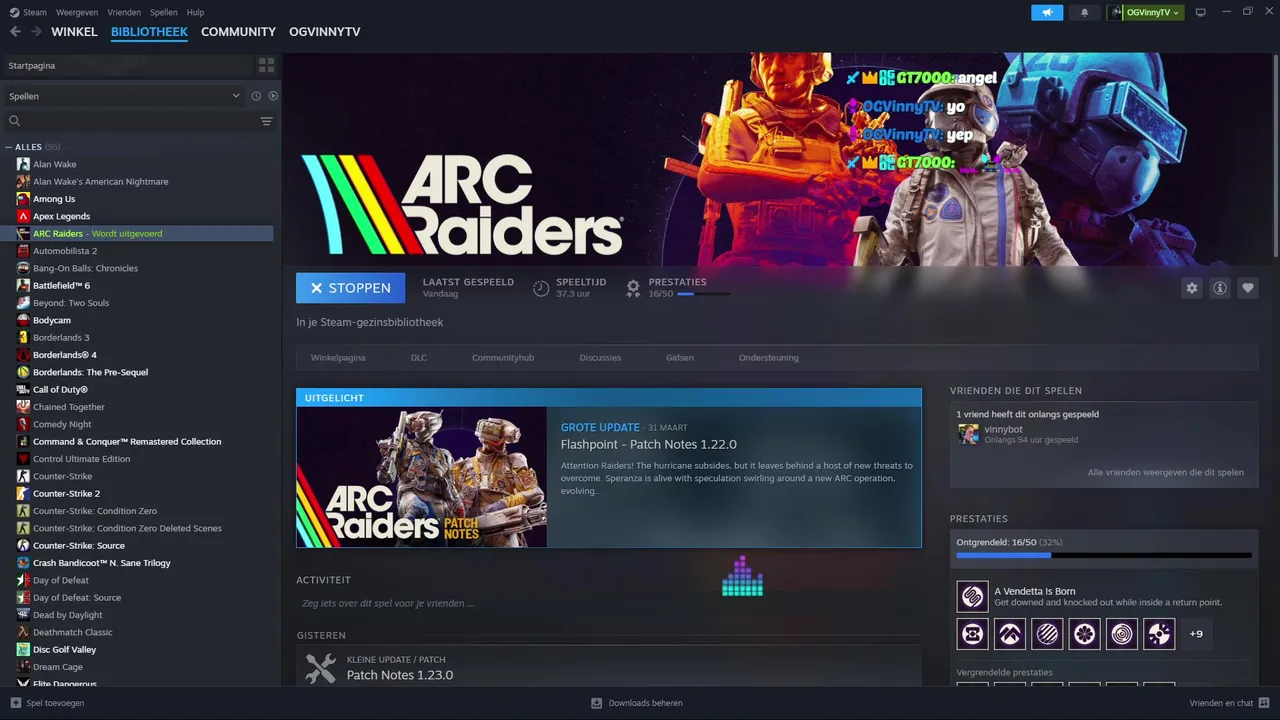Open the OGVINNYTV profile tab
1280x720 pixels.
click(324, 32)
